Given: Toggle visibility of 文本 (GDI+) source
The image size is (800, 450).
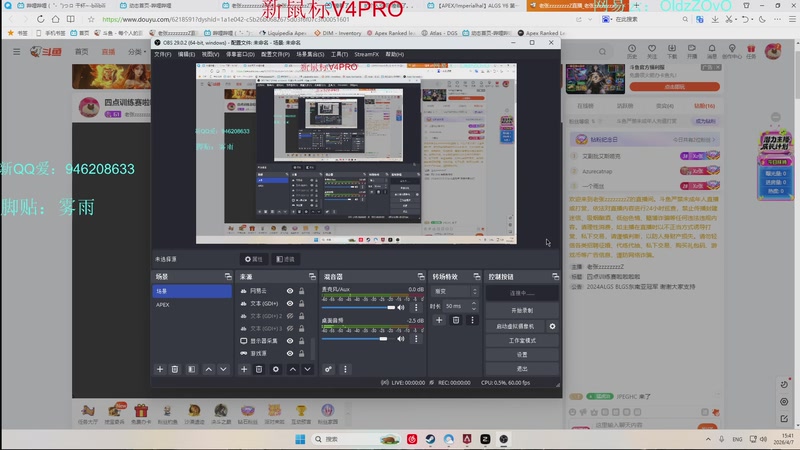Looking at the screenshot, I should pyautogui.click(x=290, y=304).
